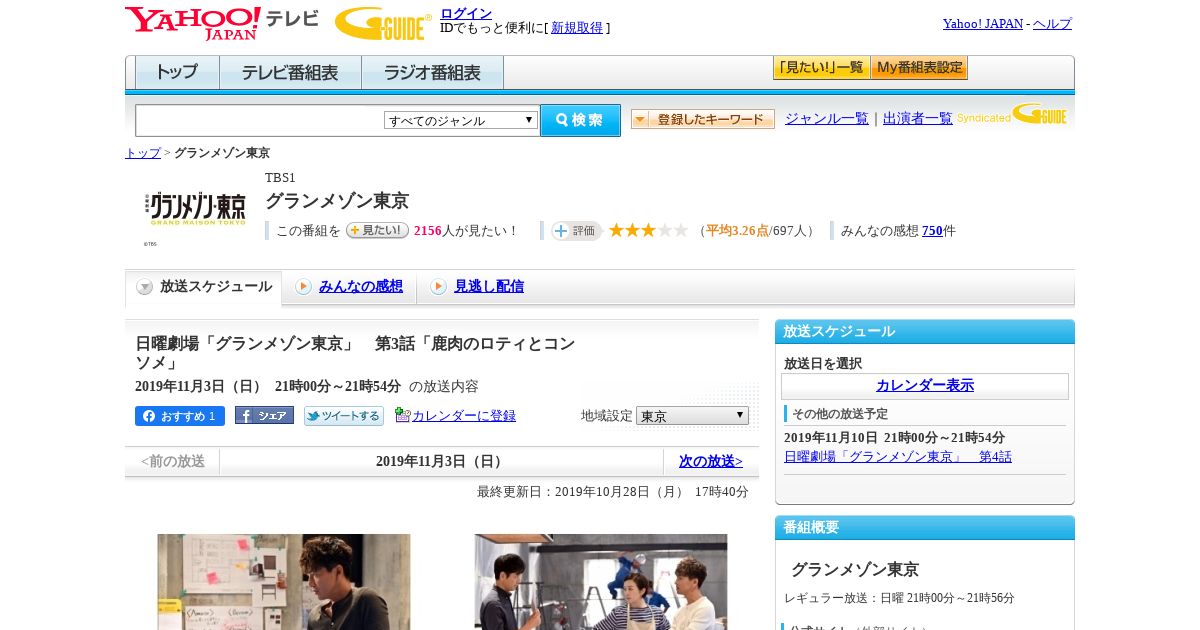This screenshot has height=630, width=1200.
Task: Click the 2019年11月3日（日） date bar text
Action: pos(441,462)
